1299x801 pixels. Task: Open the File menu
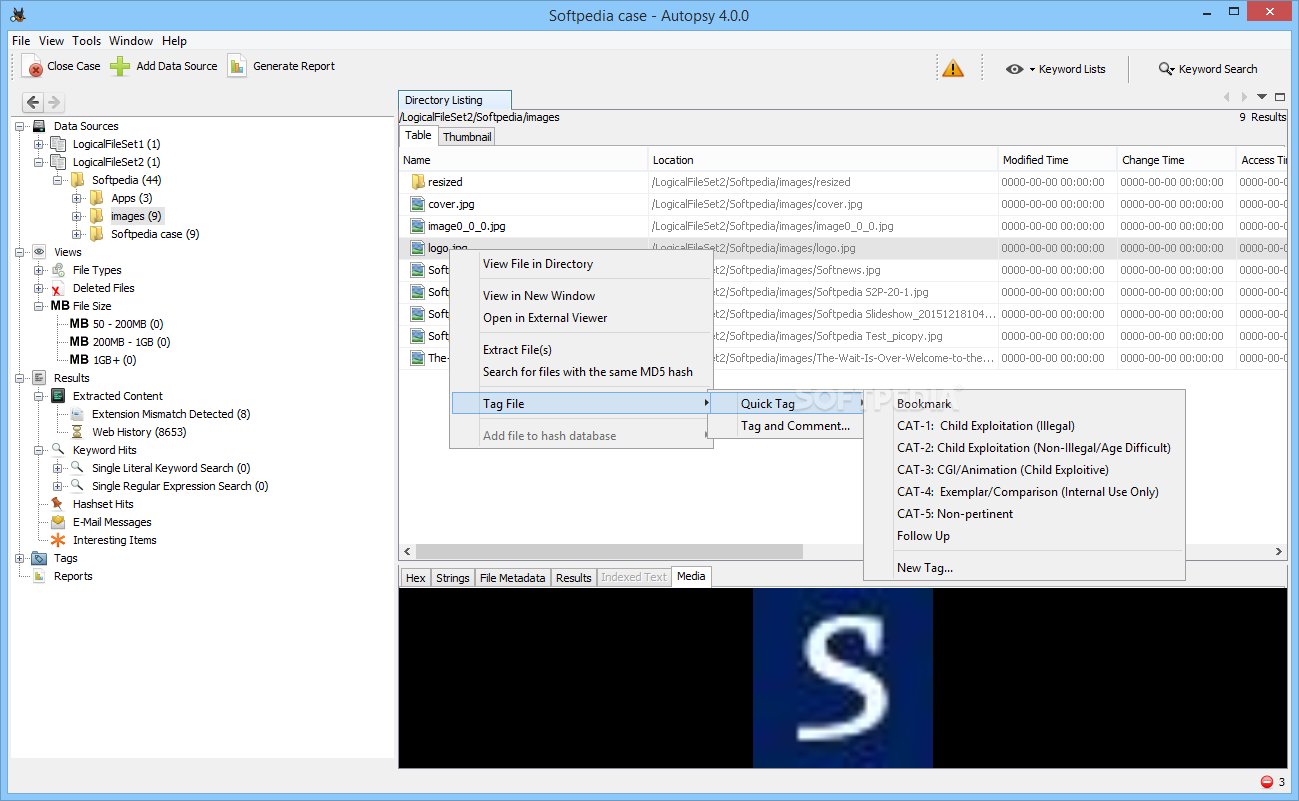(21, 41)
